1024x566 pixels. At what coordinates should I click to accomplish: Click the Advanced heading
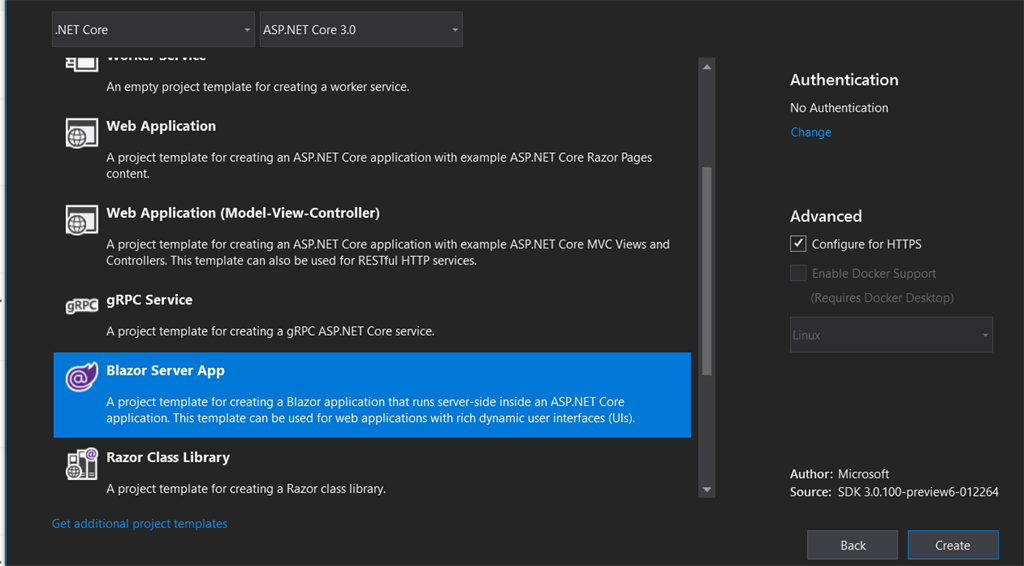(x=826, y=216)
